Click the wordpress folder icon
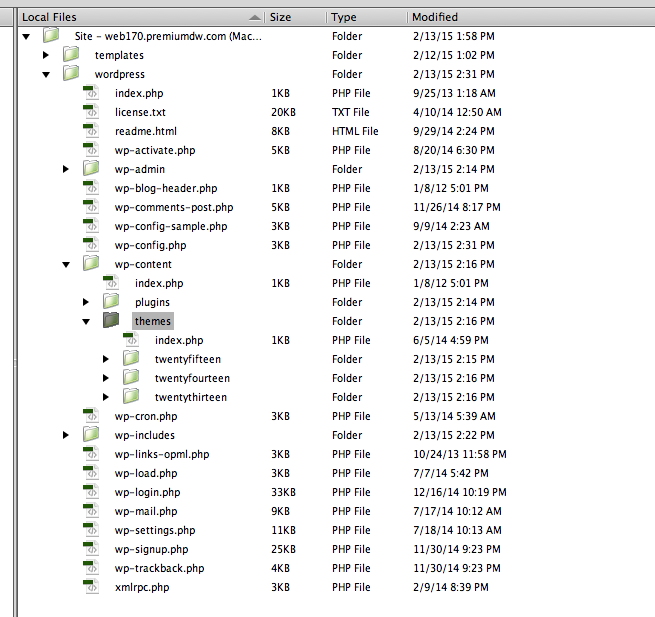 point(71,73)
